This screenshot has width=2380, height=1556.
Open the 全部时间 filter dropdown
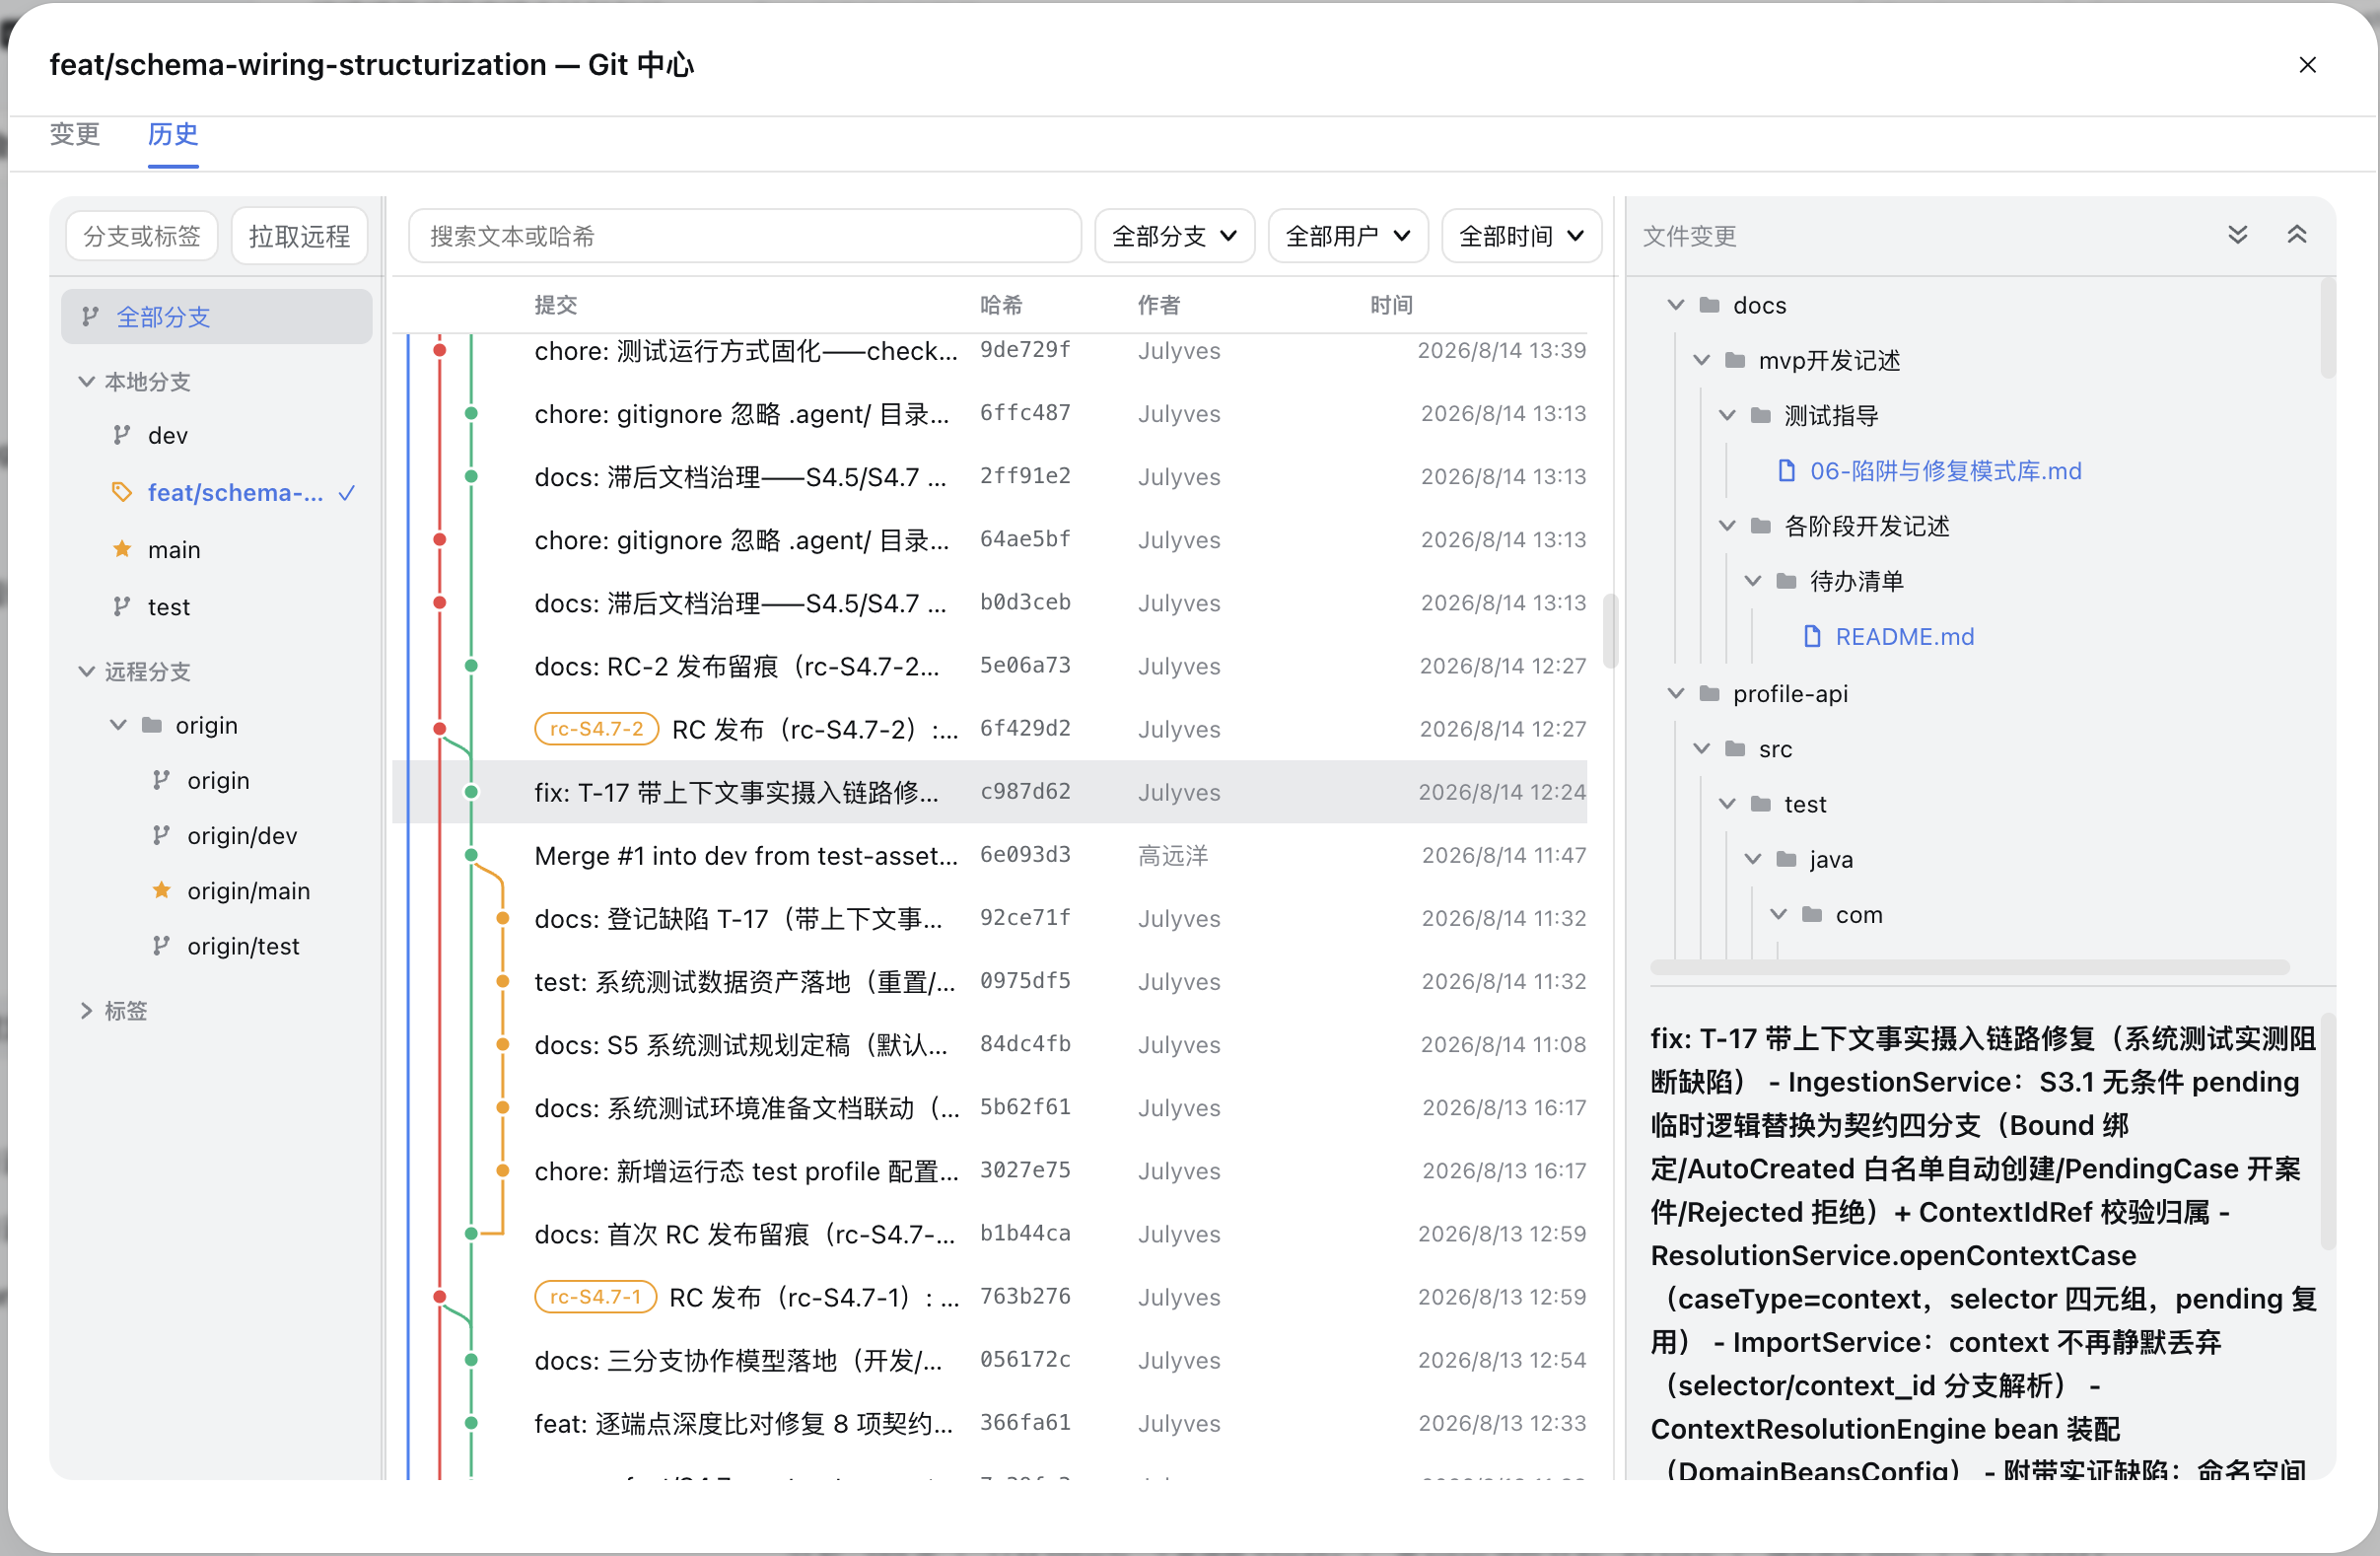click(1521, 236)
